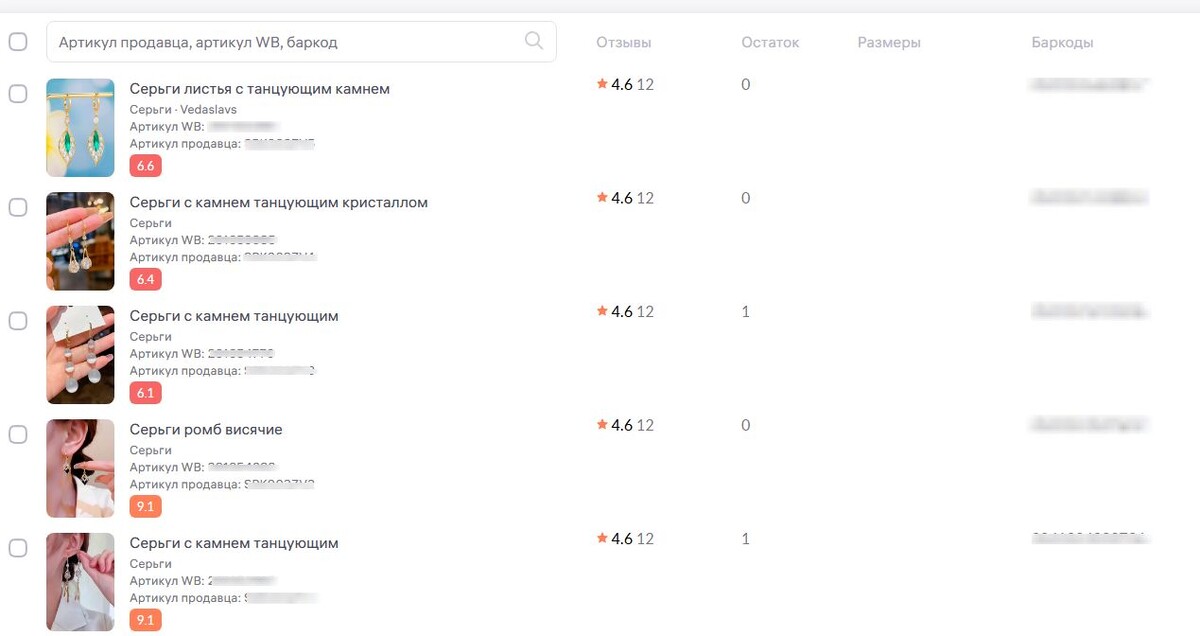Viewport: 1200px width, 636px height.
Task: Click stock value 1 in the 6.1 badge row
Action: click(746, 311)
